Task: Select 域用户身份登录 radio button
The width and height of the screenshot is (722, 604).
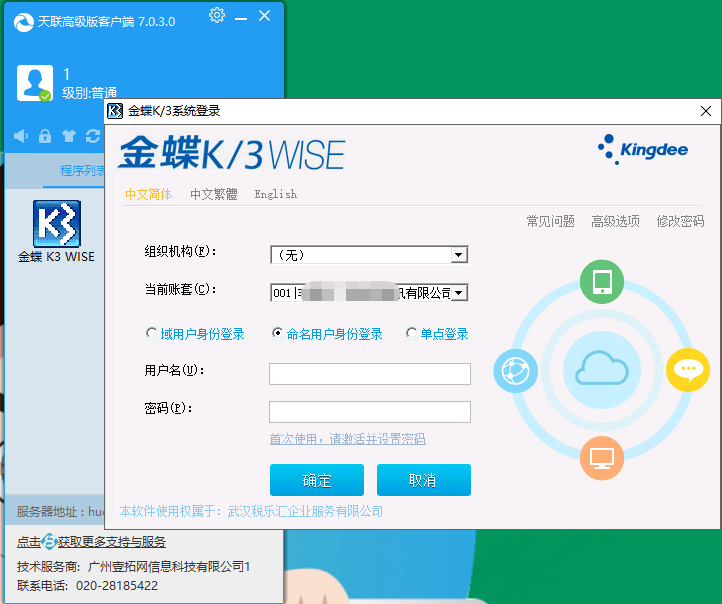Action: (x=151, y=333)
